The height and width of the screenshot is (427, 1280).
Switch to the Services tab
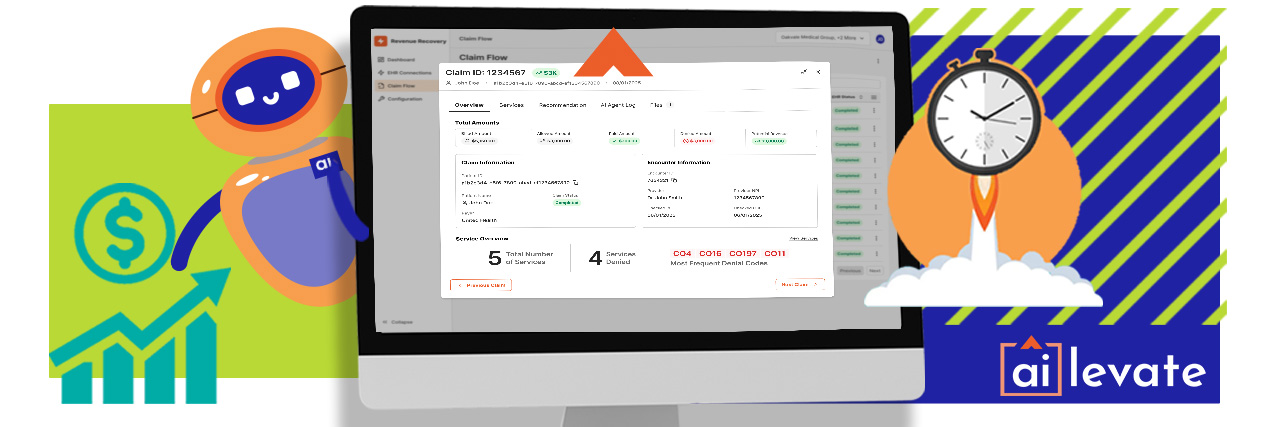[511, 105]
